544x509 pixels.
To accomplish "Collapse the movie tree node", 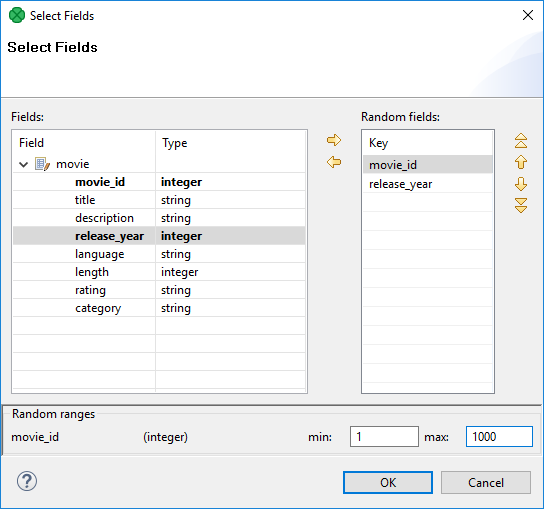I will pyautogui.click(x=24, y=164).
